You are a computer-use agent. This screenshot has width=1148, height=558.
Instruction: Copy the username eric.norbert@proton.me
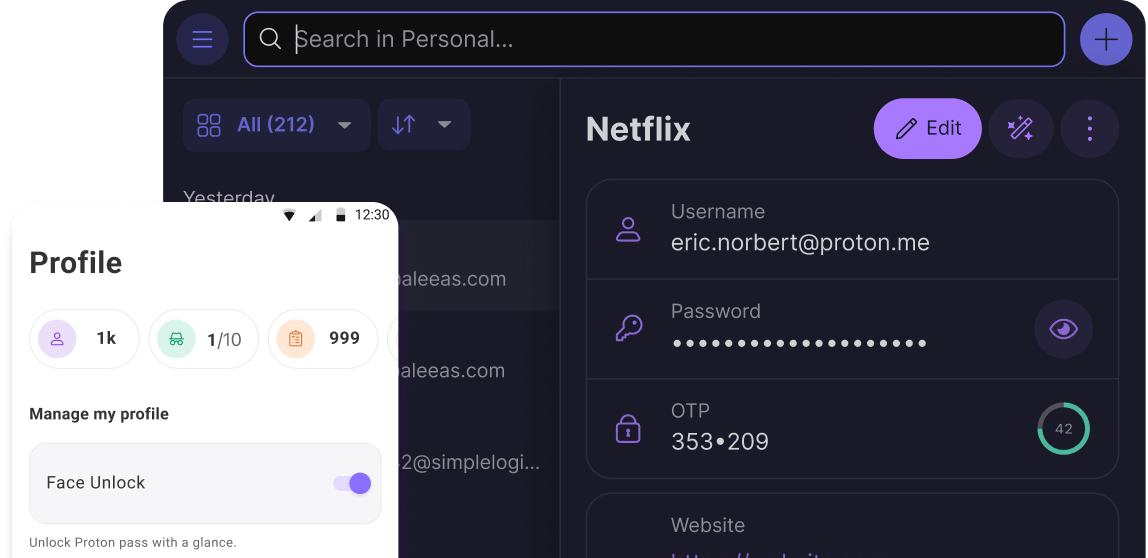point(800,242)
